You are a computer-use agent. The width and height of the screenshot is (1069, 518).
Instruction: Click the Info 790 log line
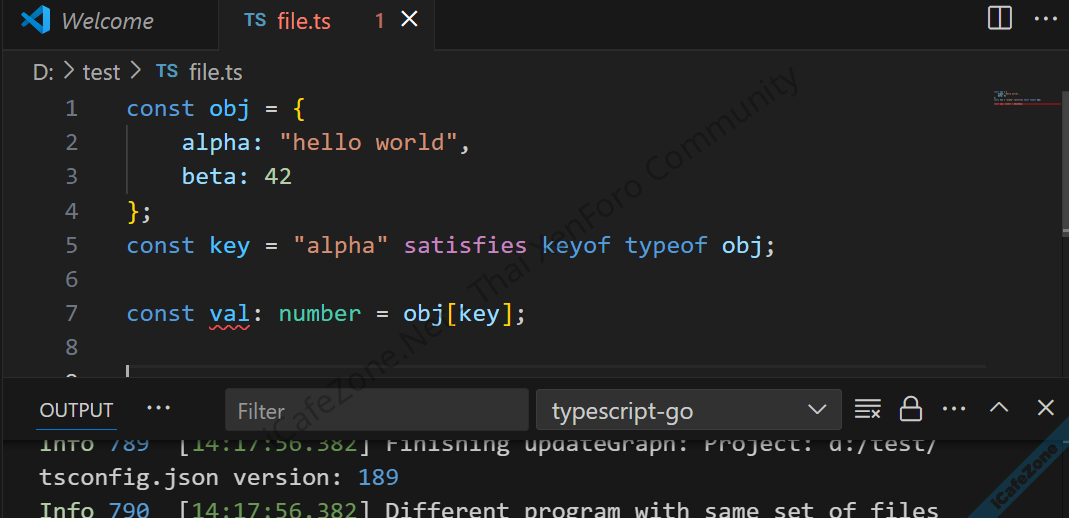pos(489,510)
